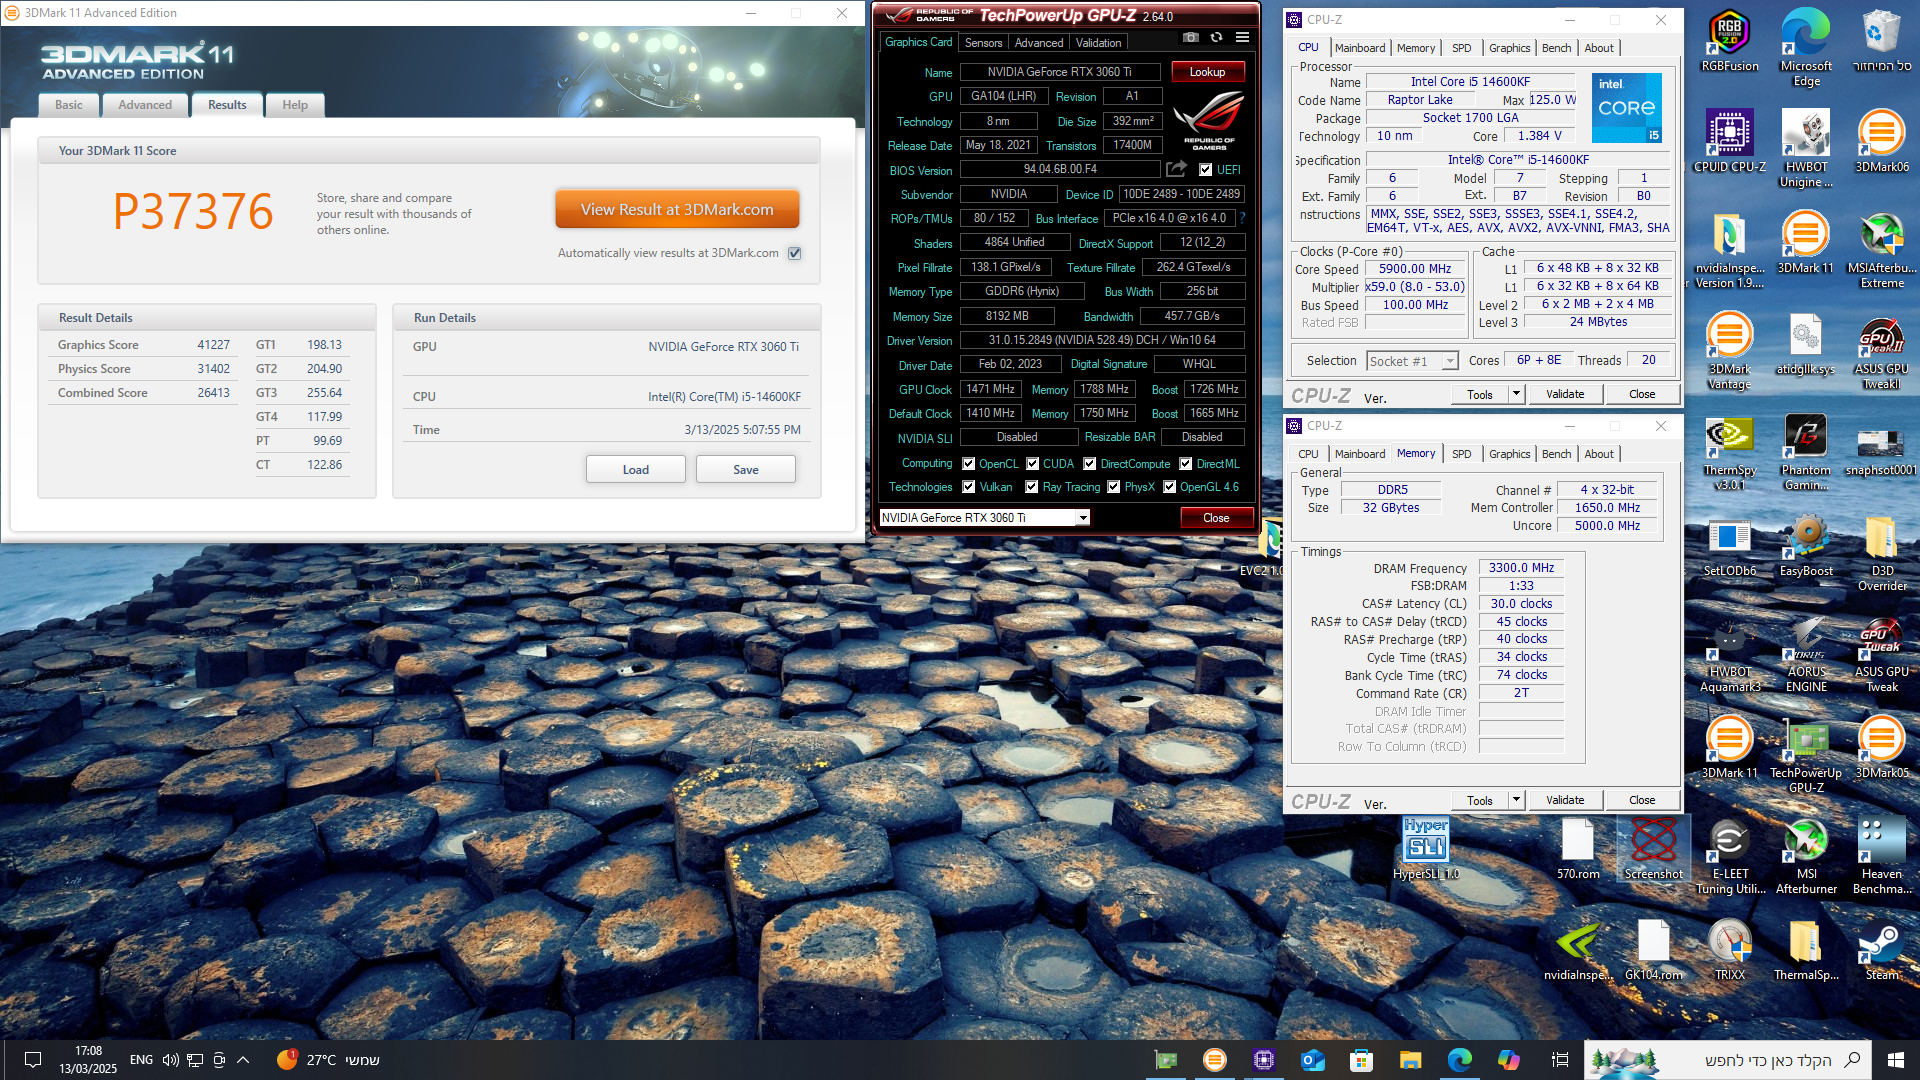This screenshot has height=1080, width=1920.
Task: Switch to the Validation tab in GPU-Z
Action: click(x=1098, y=43)
